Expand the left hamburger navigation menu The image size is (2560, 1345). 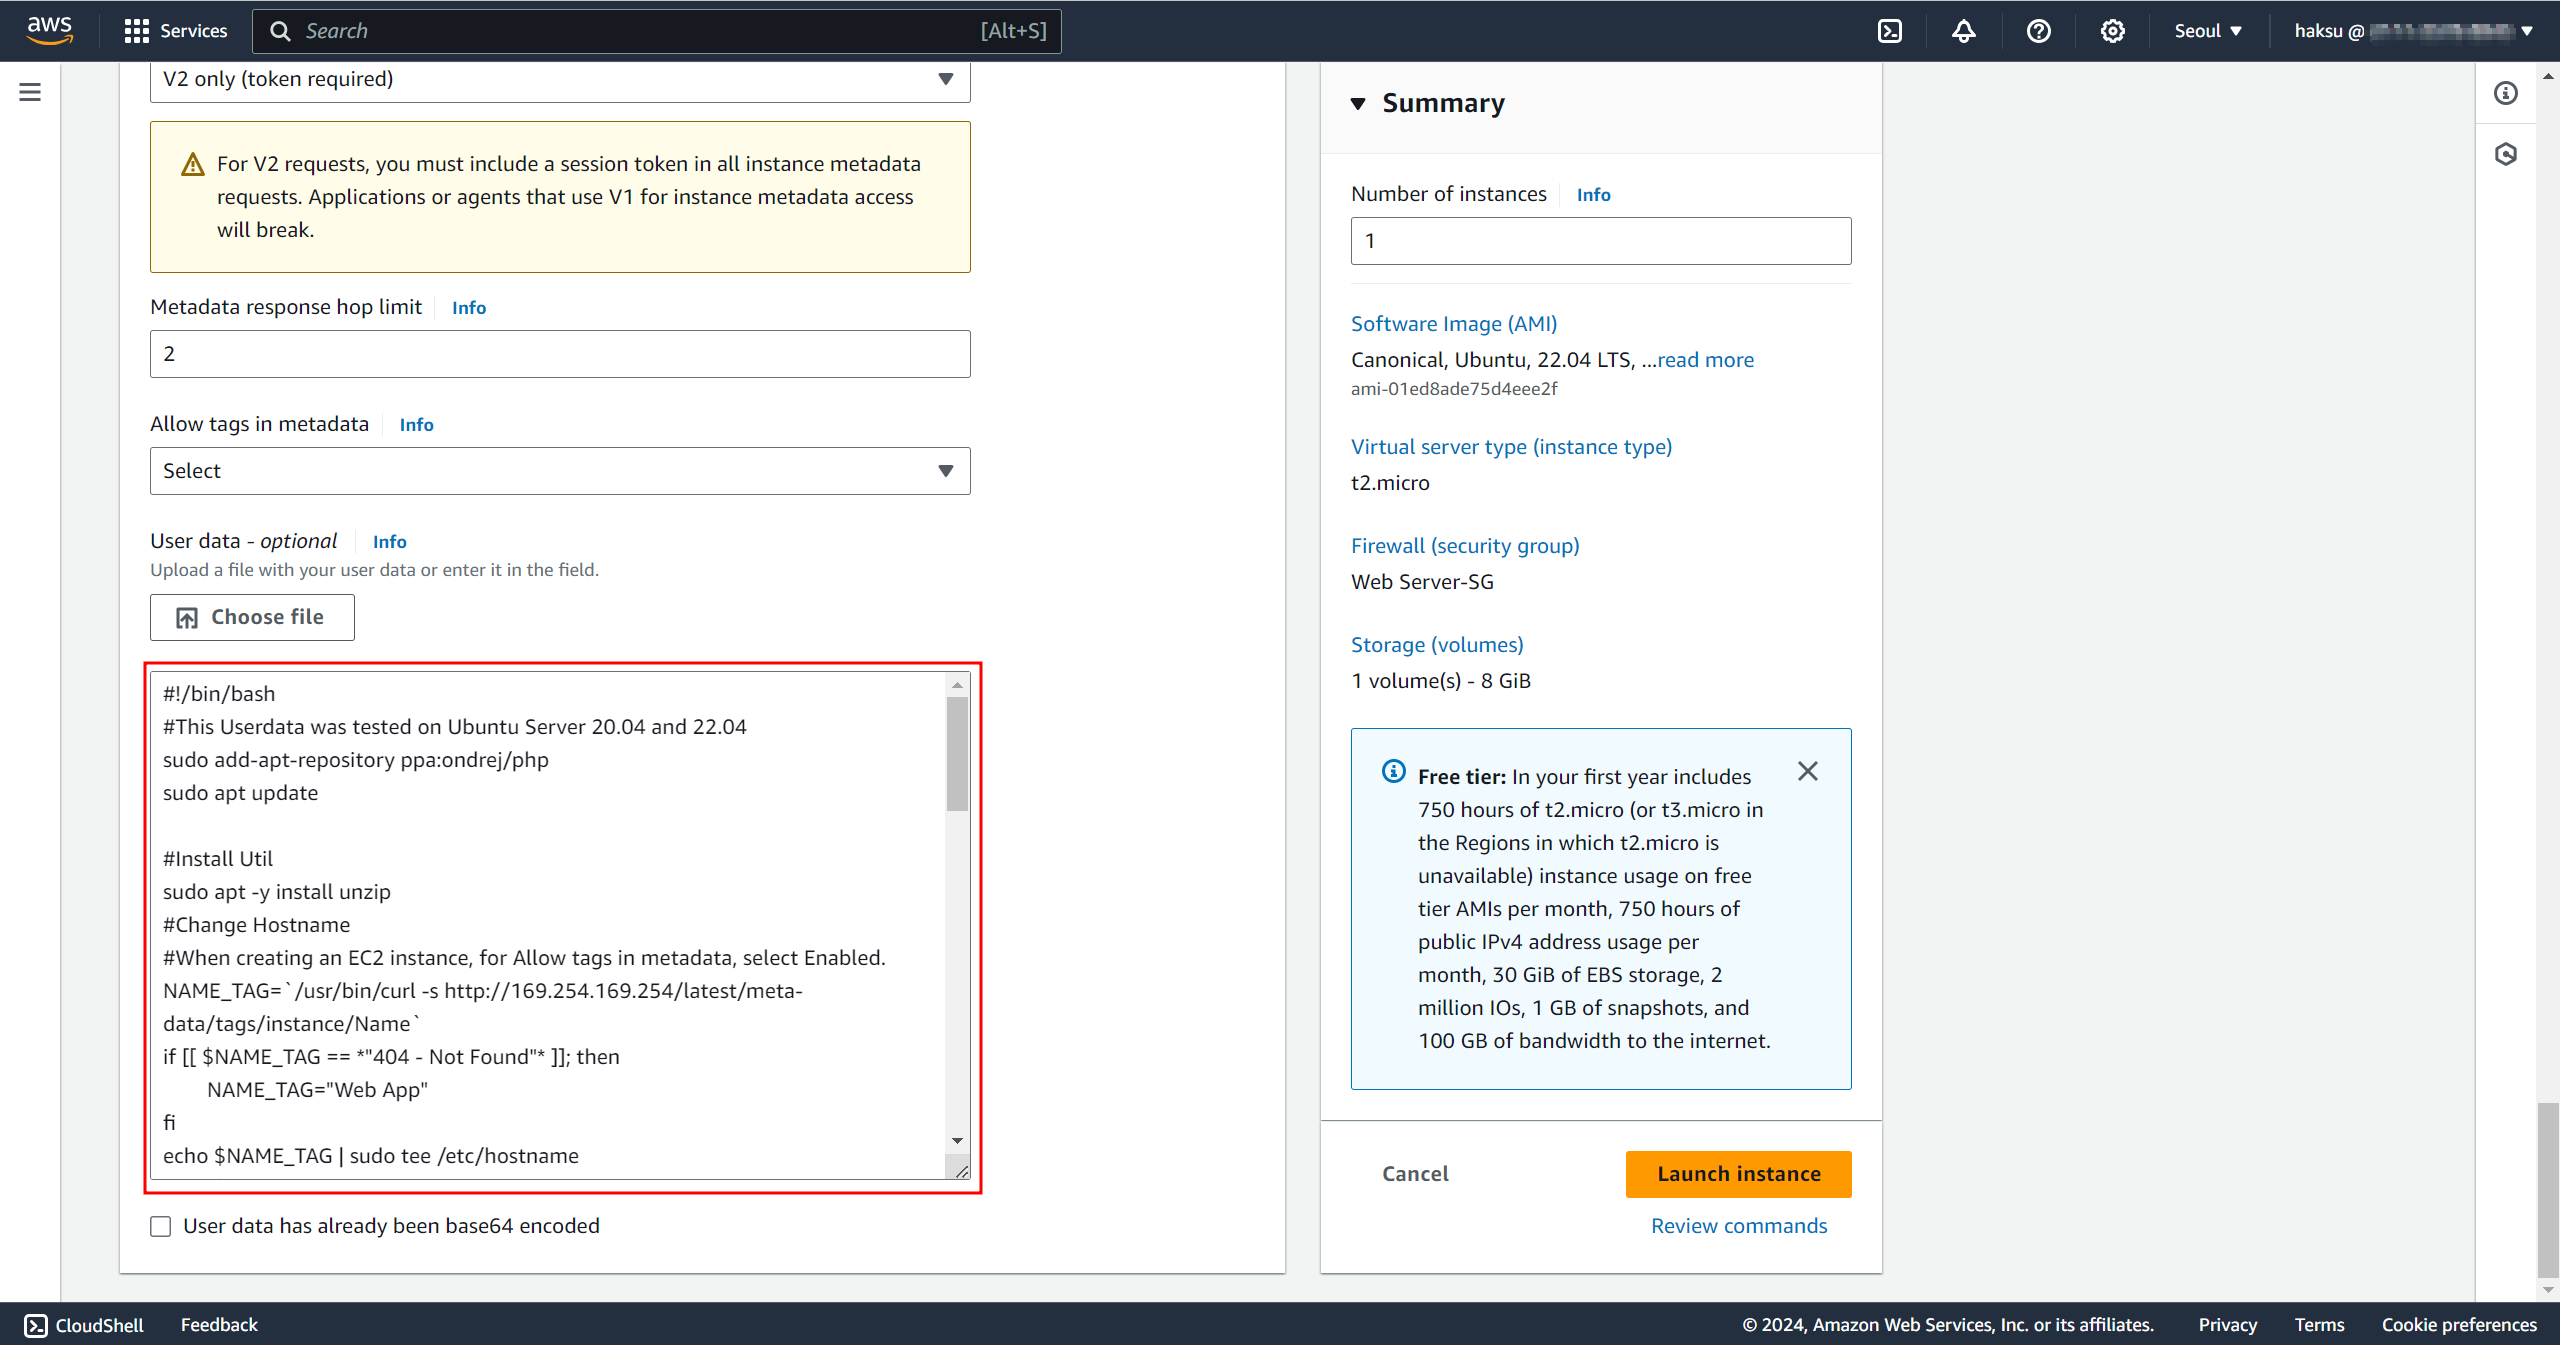[x=30, y=92]
